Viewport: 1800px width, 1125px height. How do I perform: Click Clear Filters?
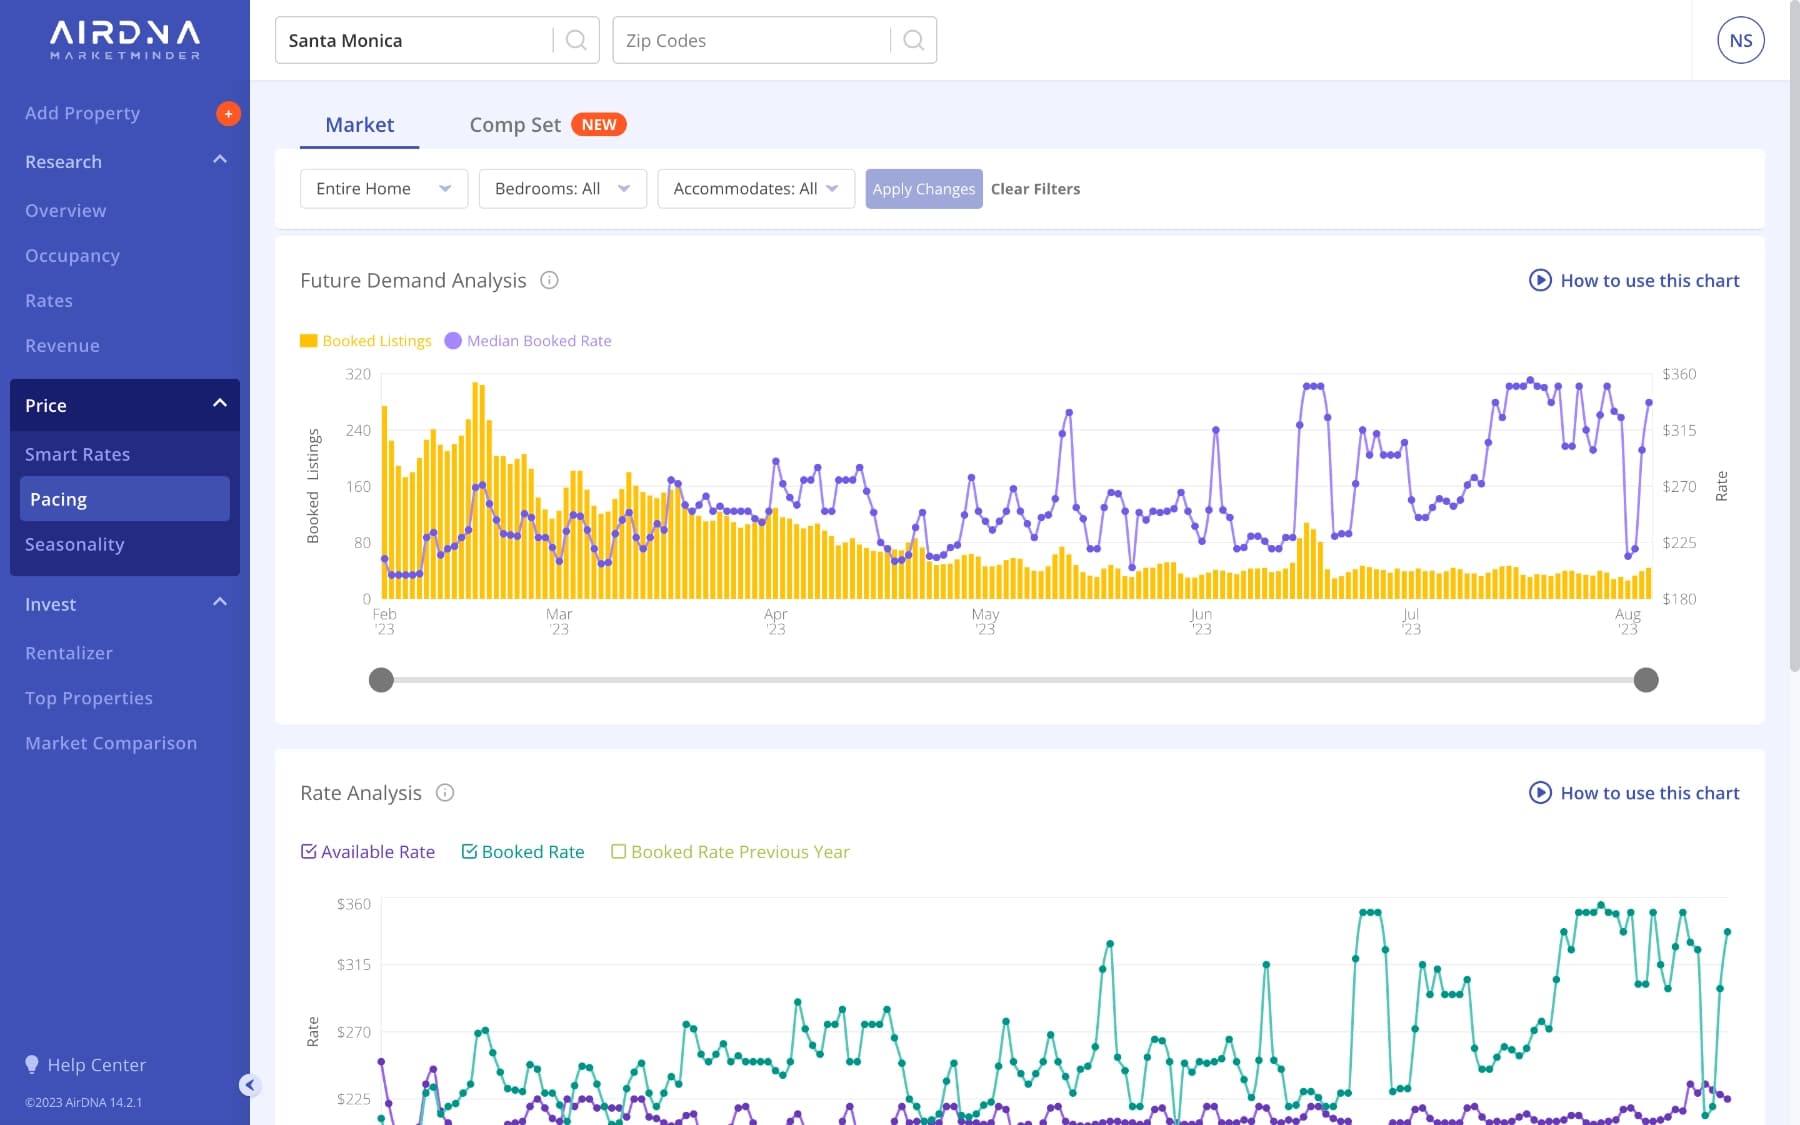tap(1035, 188)
